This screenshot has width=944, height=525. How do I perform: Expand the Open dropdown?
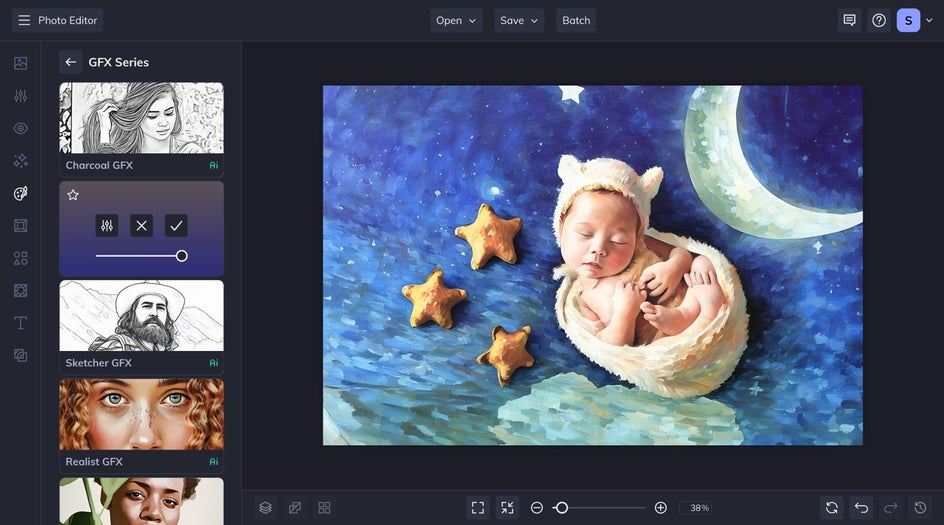click(456, 20)
